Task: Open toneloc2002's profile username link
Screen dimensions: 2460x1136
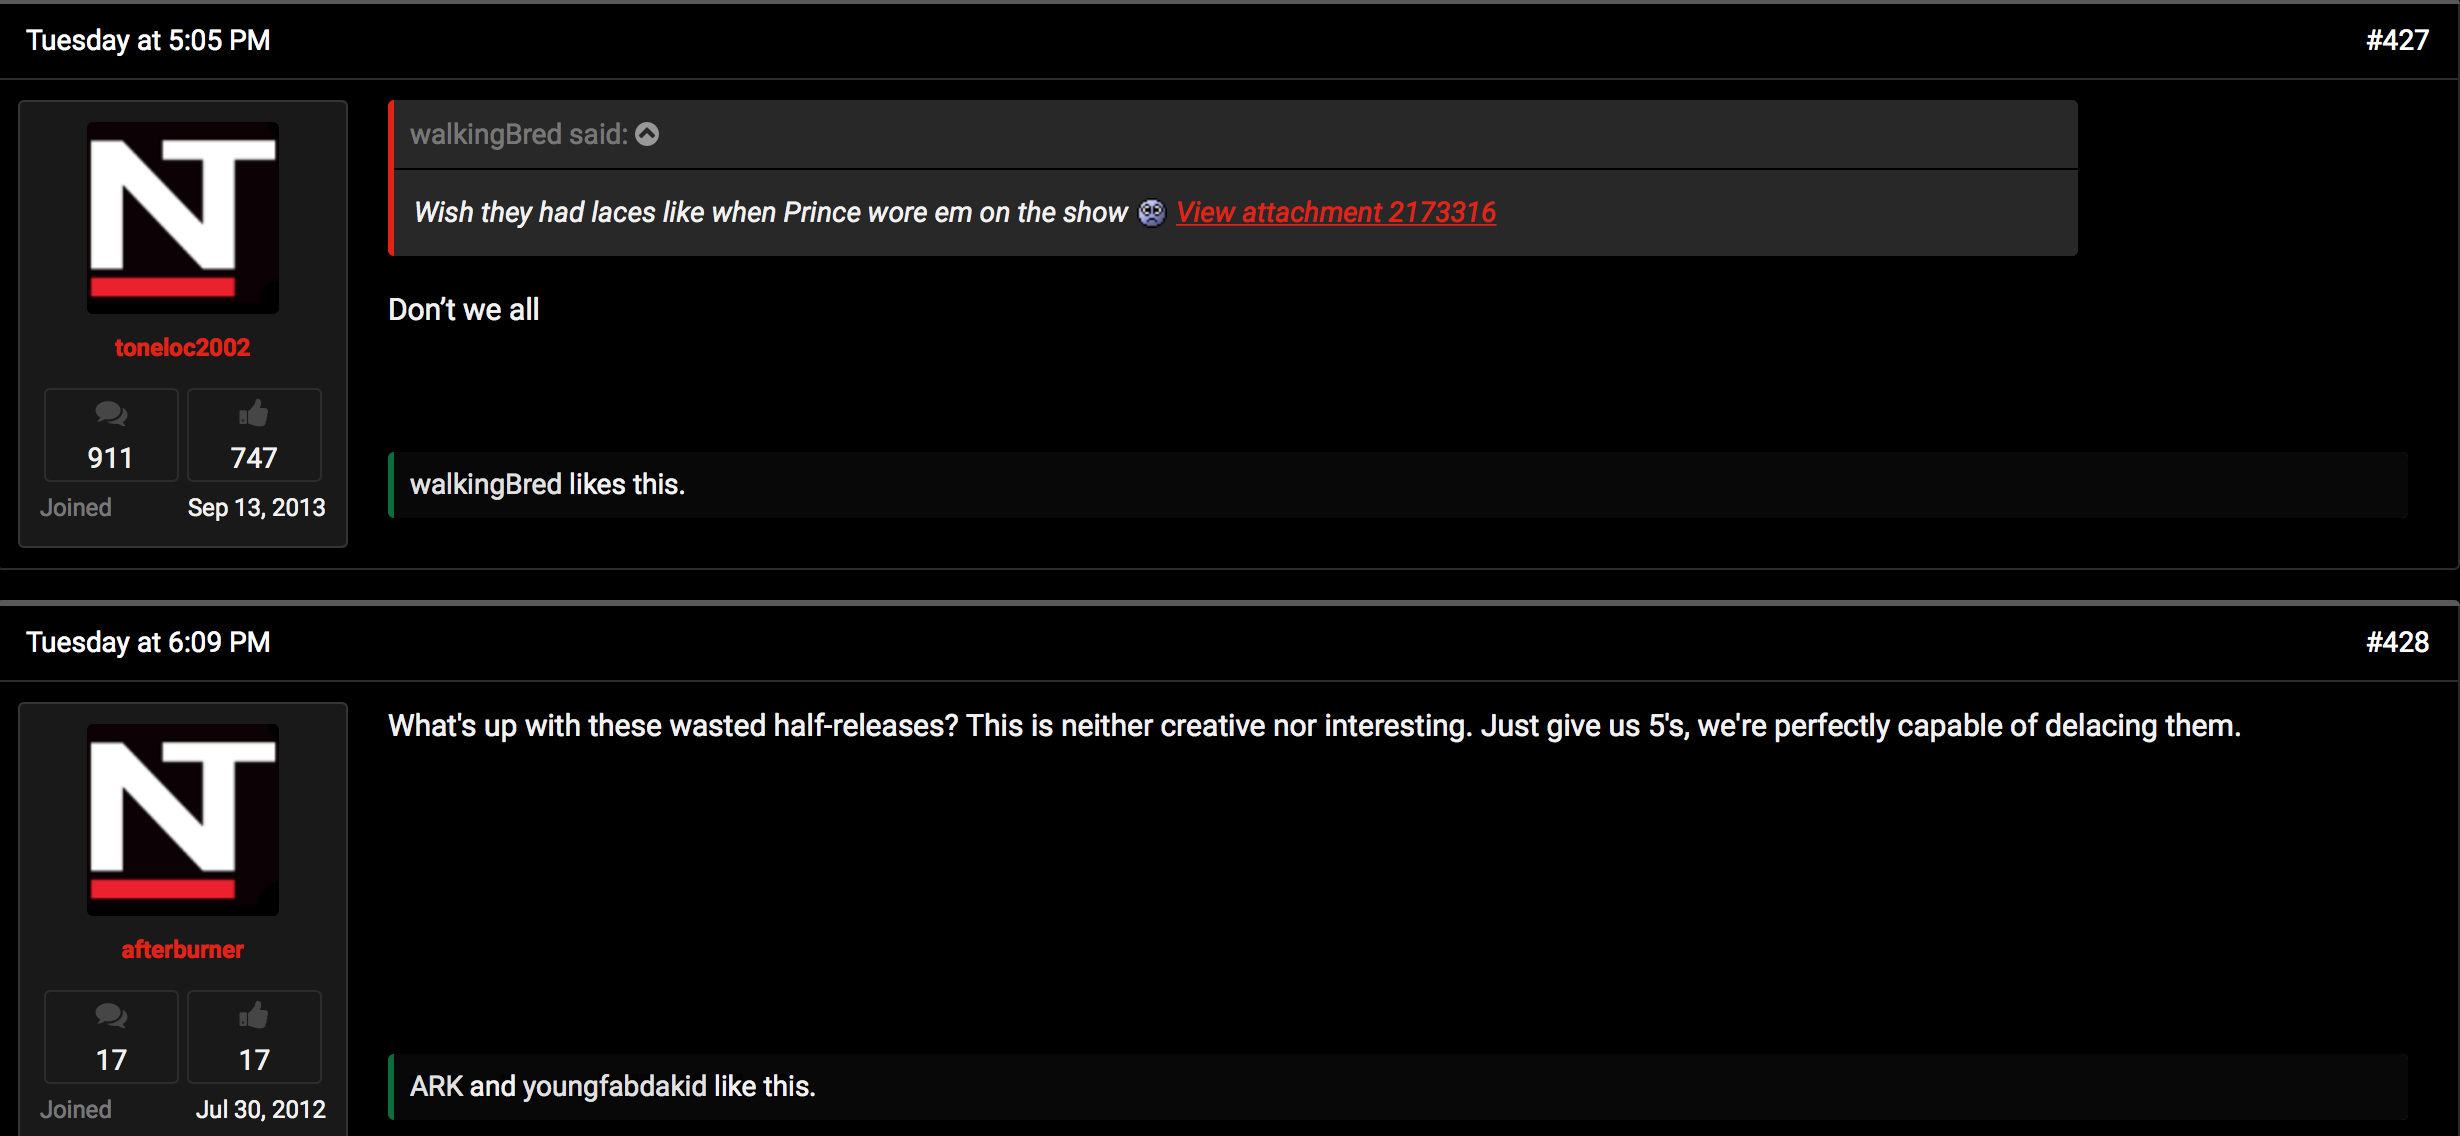Action: pos(182,348)
